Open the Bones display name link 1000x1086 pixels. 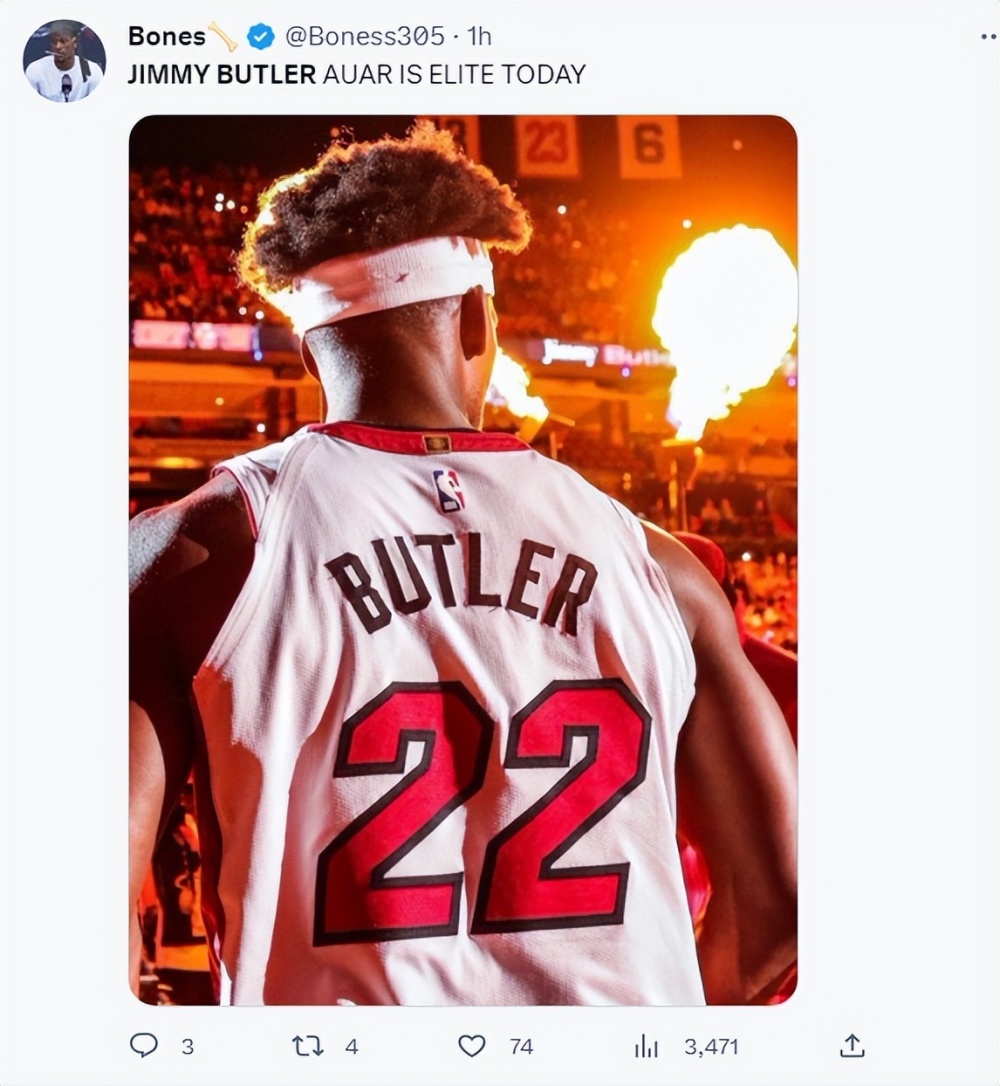pos(167,36)
